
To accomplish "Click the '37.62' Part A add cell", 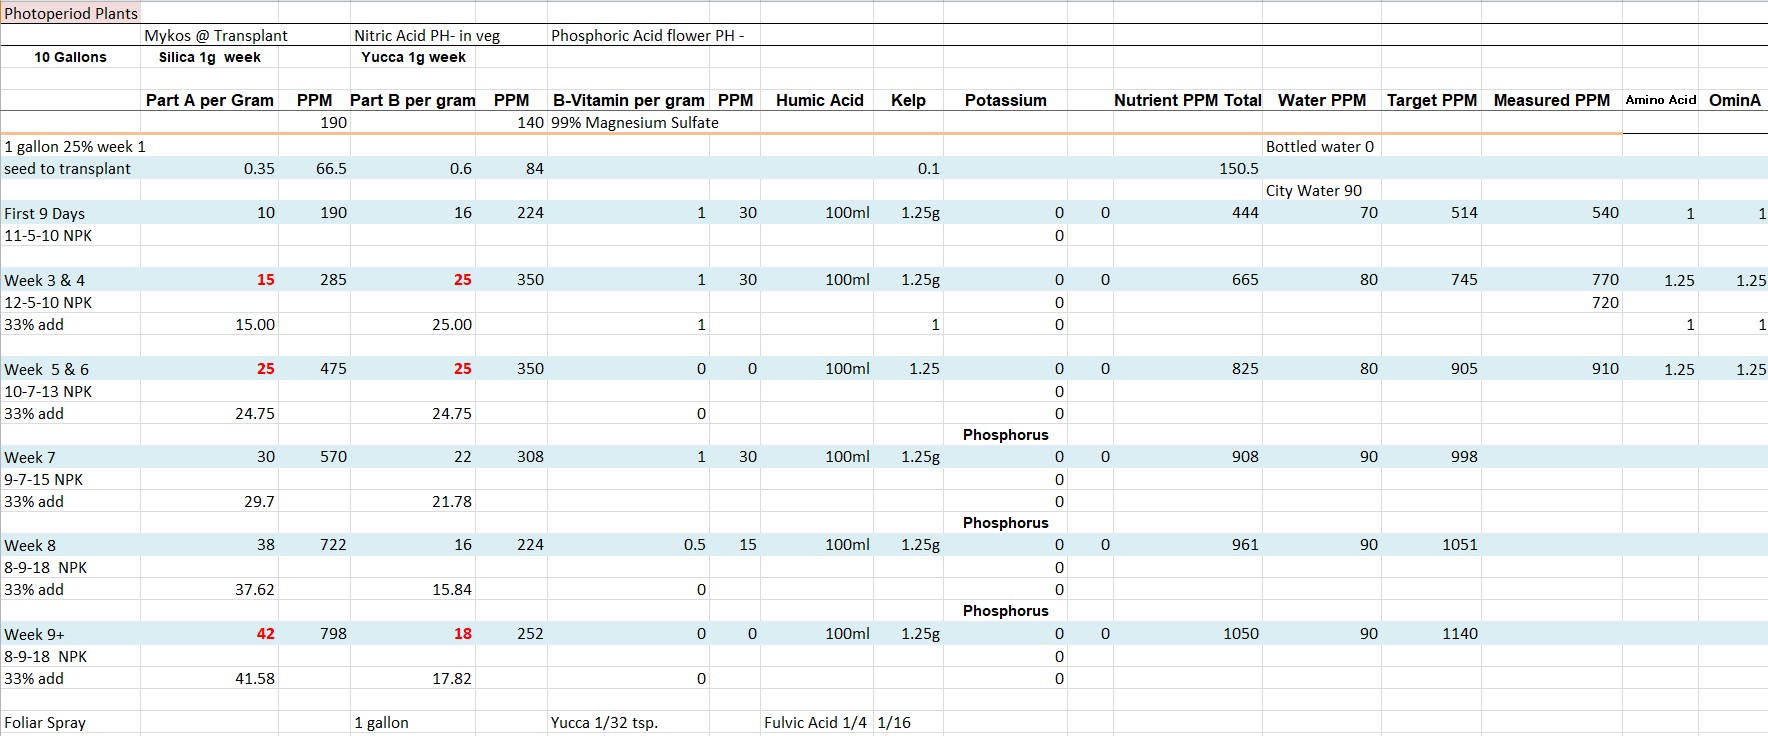I will coord(255,589).
